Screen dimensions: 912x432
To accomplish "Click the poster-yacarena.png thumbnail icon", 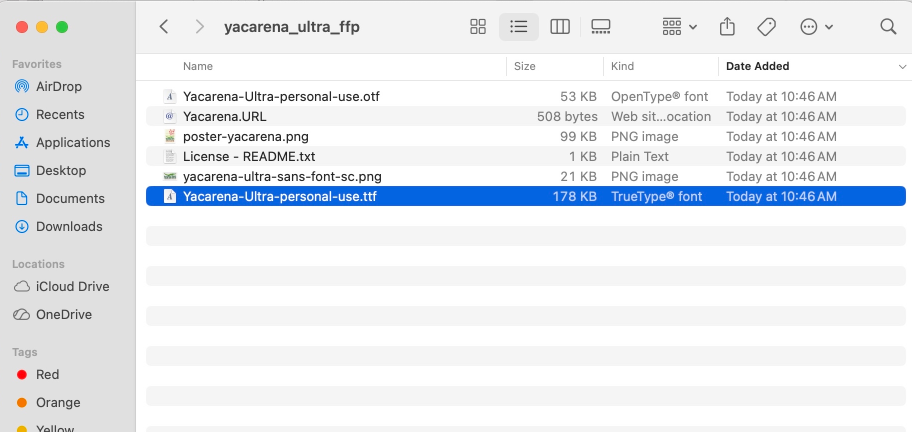I will [x=169, y=137].
